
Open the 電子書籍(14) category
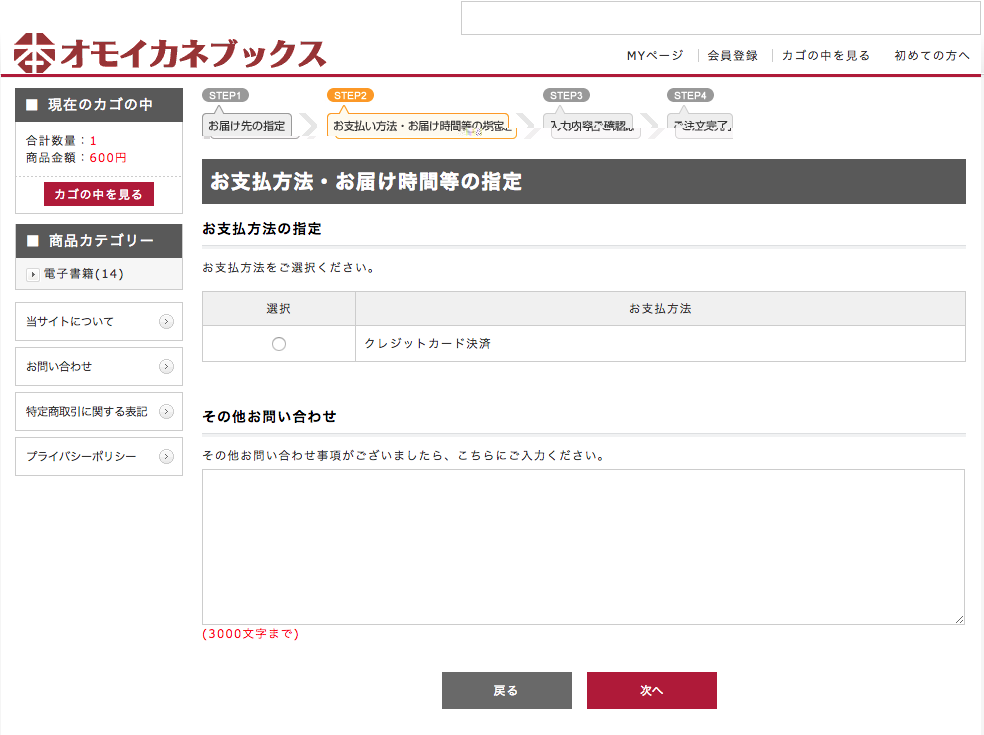click(x=83, y=274)
